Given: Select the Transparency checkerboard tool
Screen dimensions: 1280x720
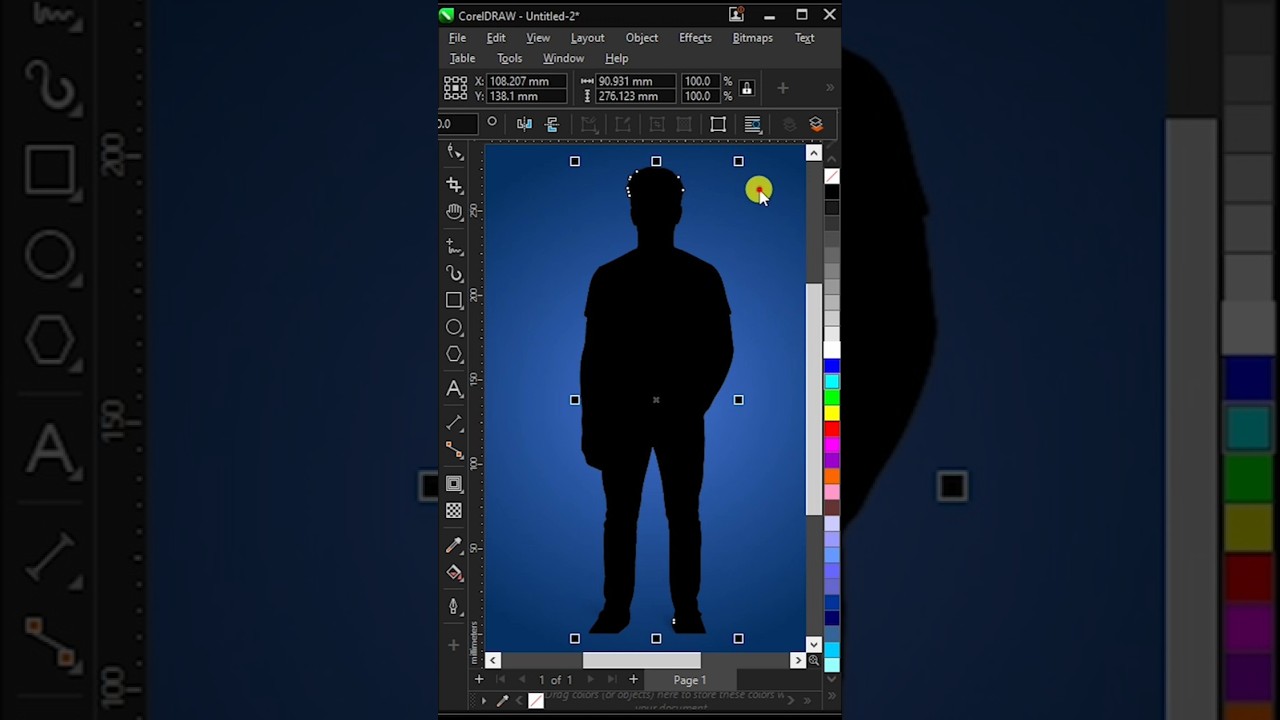Looking at the screenshot, I should pyautogui.click(x=454, y=511).
